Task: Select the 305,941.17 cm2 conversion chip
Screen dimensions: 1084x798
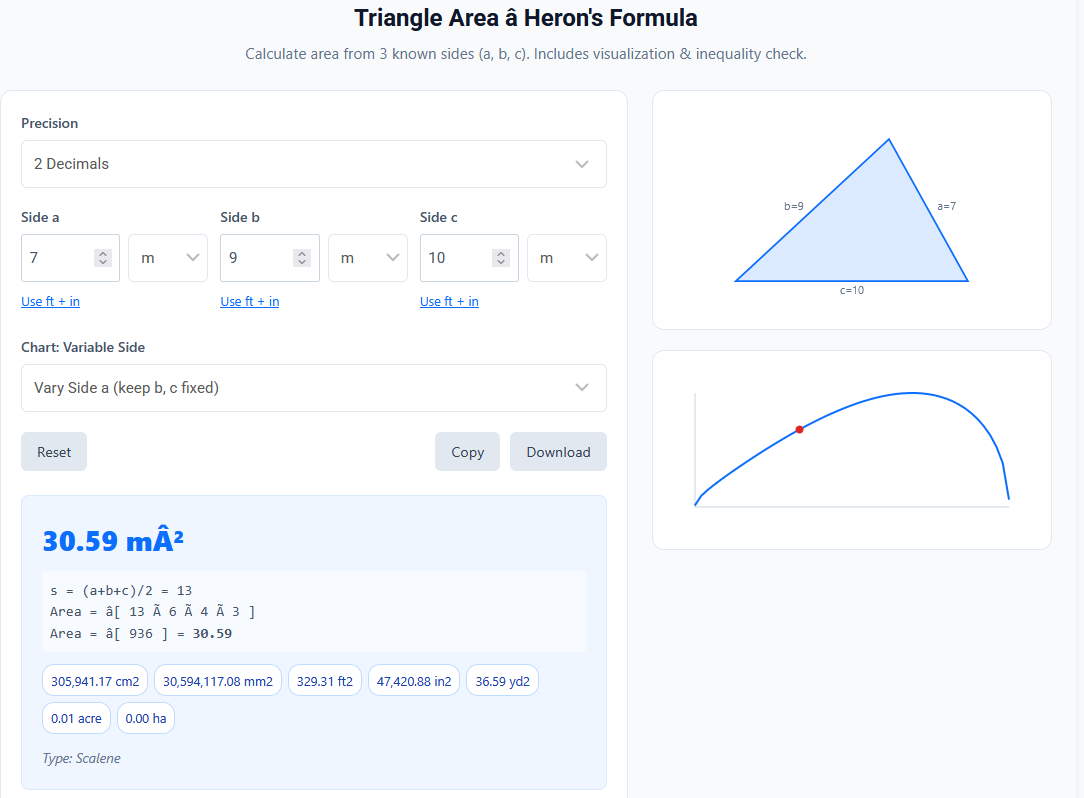Action: click(94, 679)
